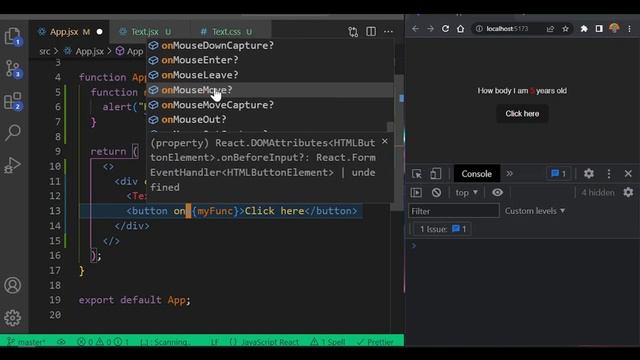Bookmark this page with the star
640x360 pixels.
coord(565,29)
